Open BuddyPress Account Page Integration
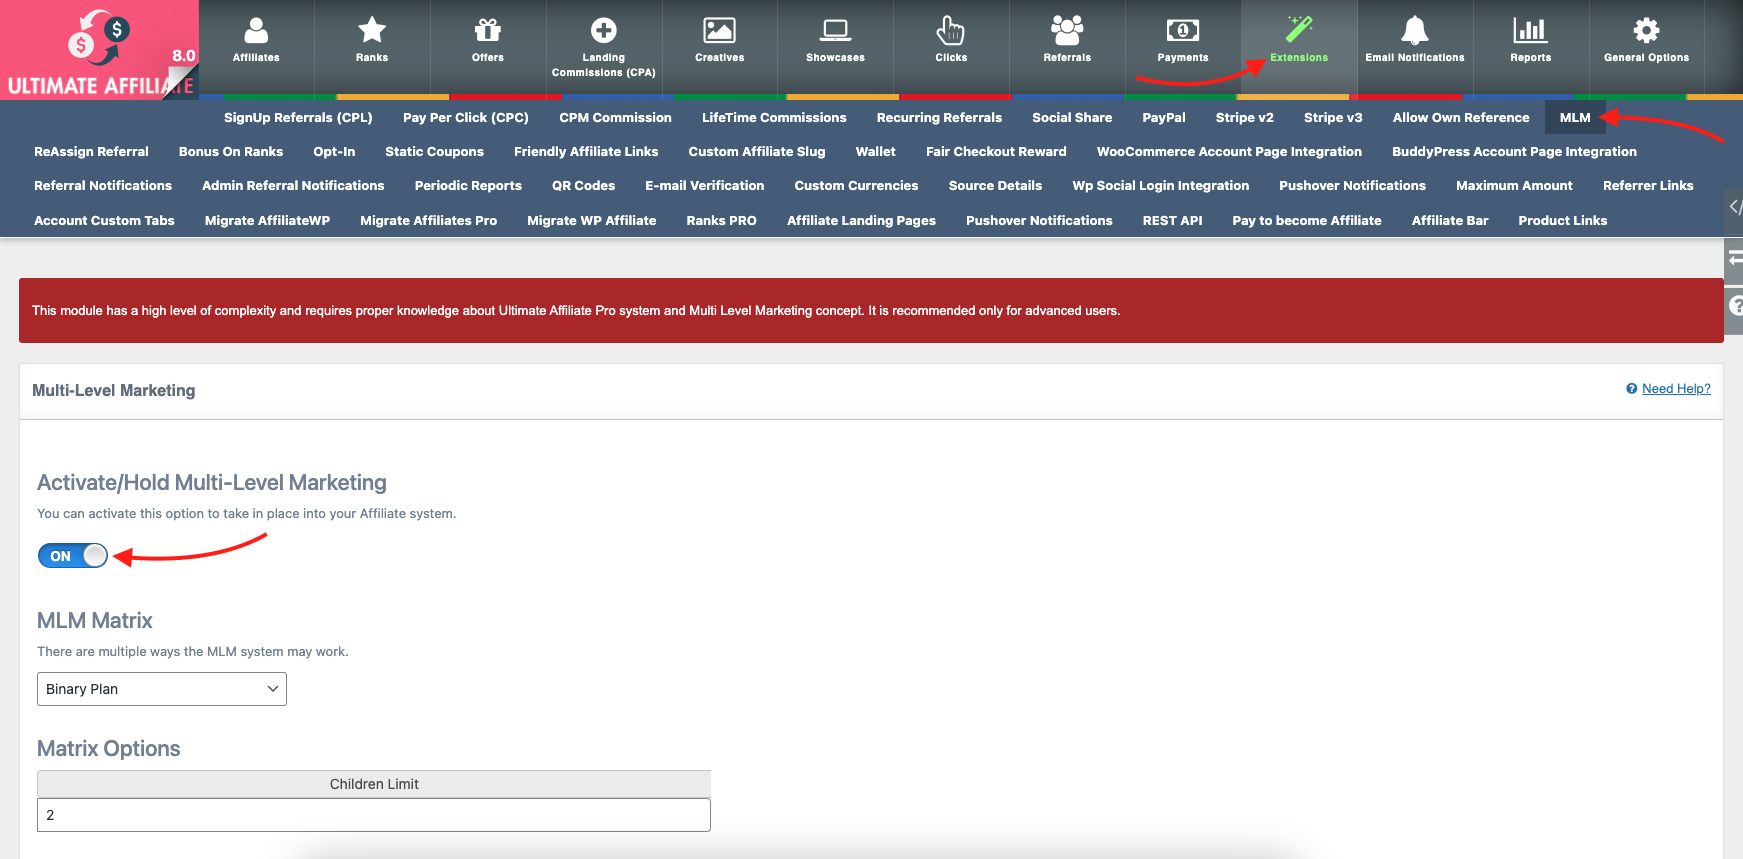Viewport: 1743px width, 859px height. click(x=1514, y=152)
